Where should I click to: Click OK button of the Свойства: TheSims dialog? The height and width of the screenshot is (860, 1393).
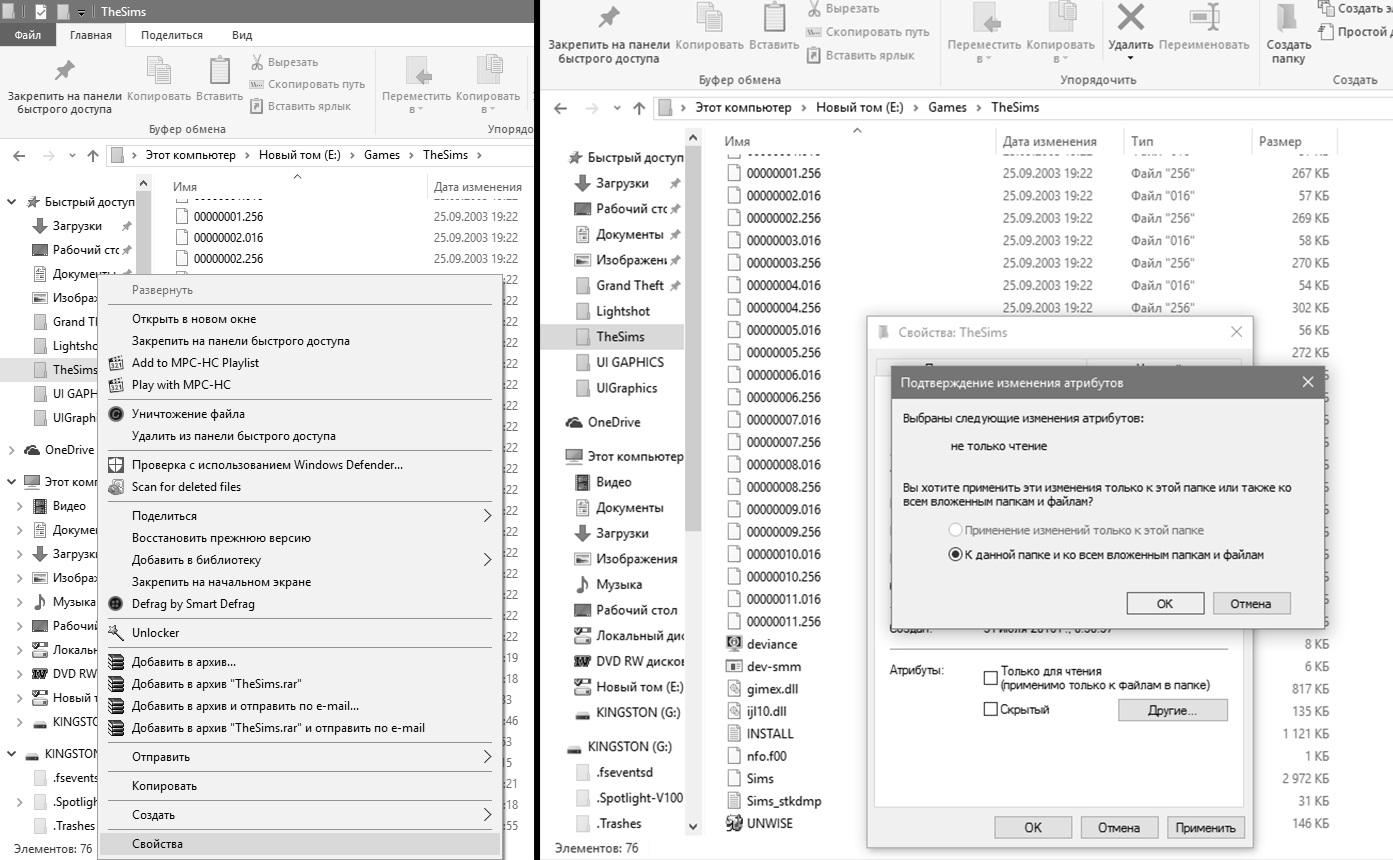[x=1033, y=827]
